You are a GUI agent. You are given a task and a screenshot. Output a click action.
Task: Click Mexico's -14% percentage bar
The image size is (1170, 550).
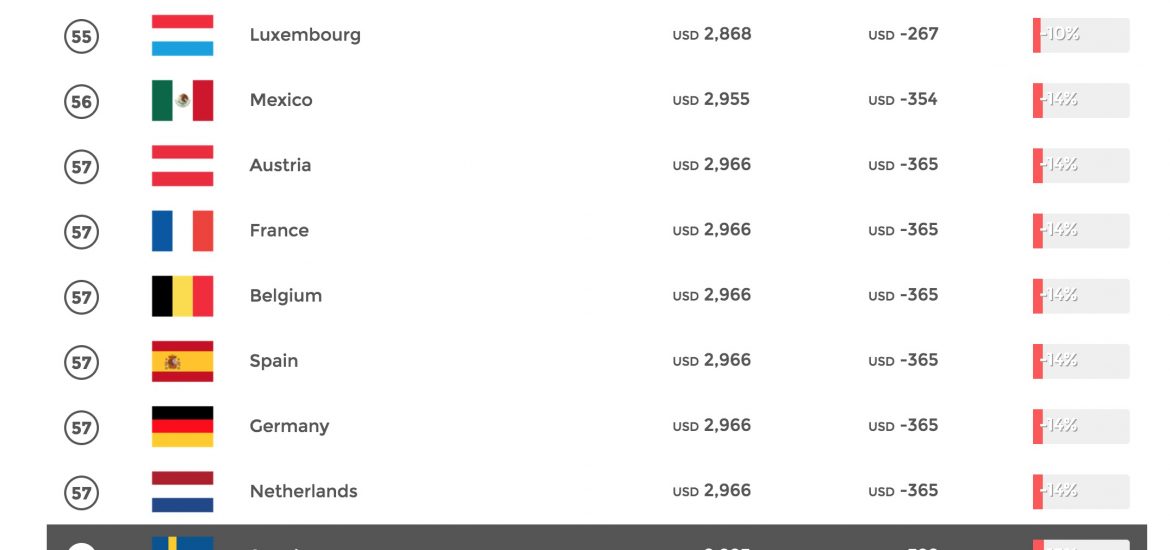coord(1080,100)
